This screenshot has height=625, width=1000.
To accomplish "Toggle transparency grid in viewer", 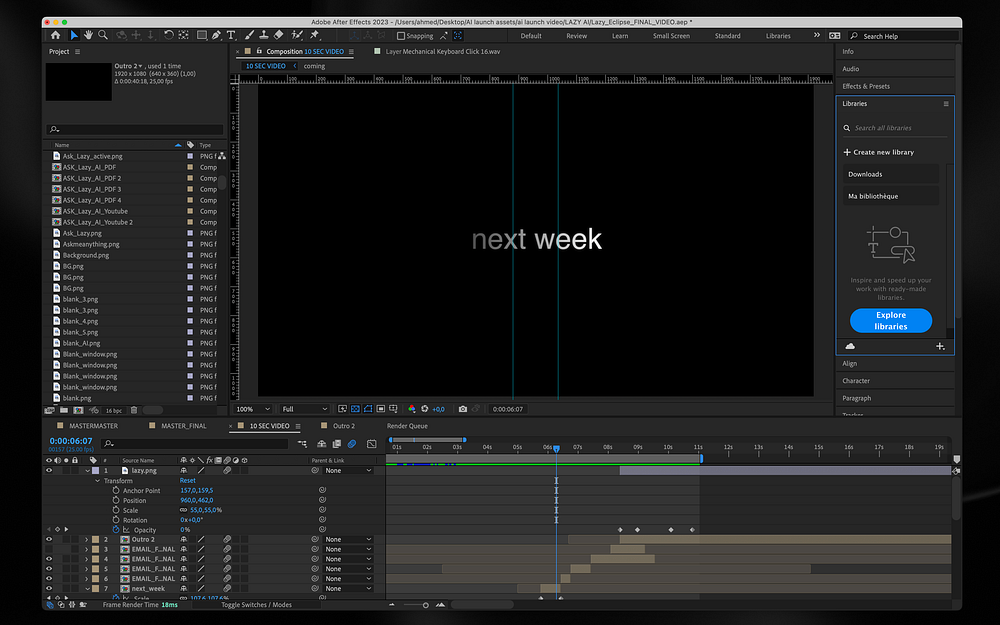I will [x=356, y=409].
